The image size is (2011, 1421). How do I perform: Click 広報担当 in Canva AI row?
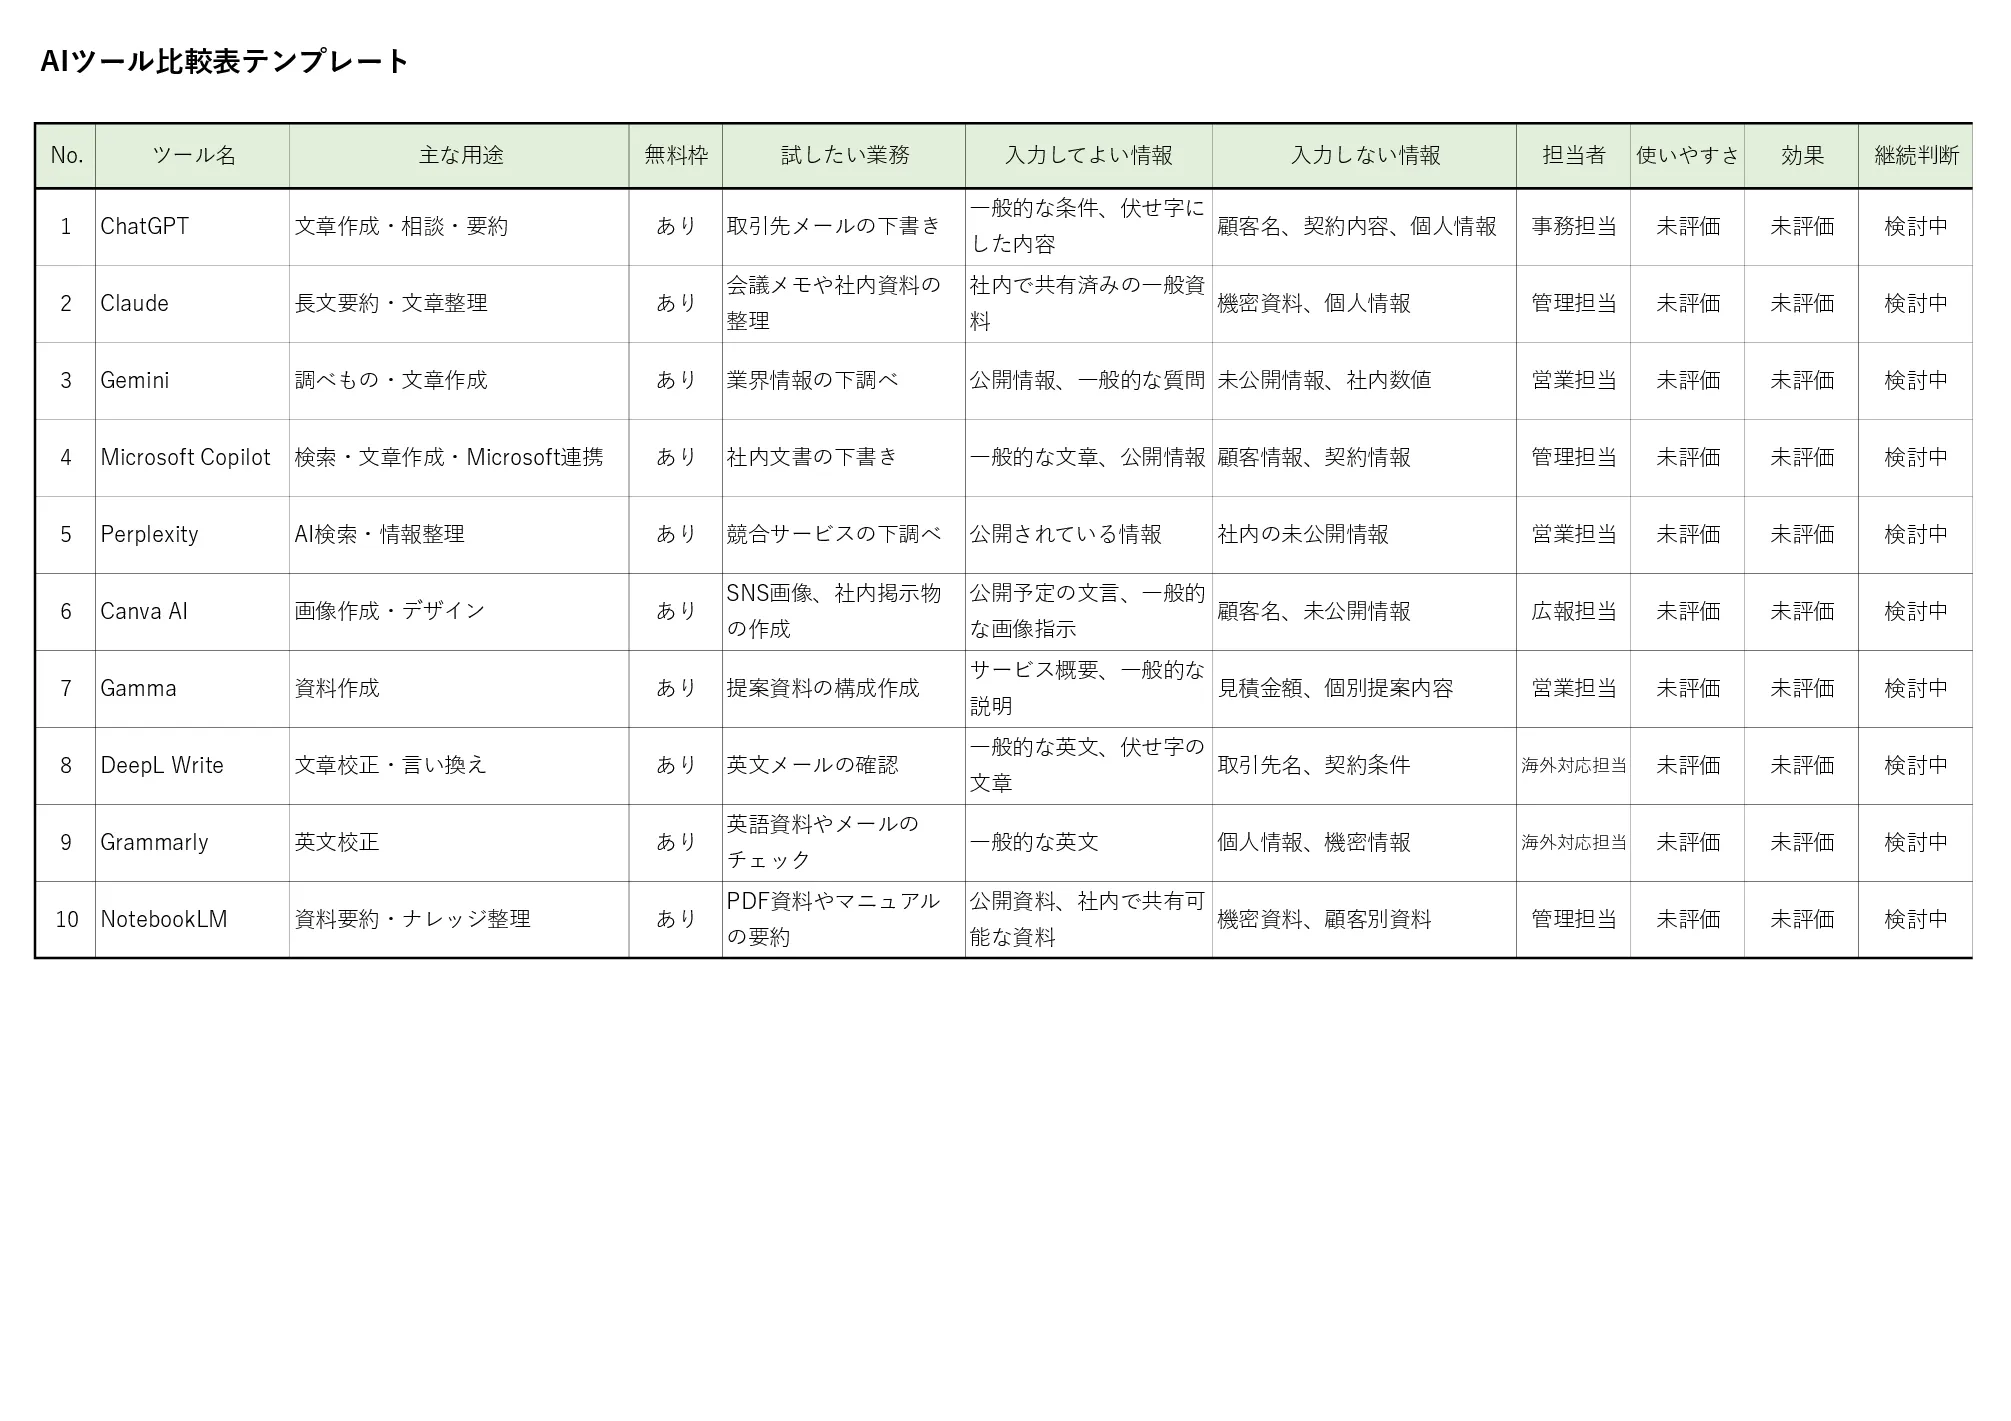click(1574, 612)
